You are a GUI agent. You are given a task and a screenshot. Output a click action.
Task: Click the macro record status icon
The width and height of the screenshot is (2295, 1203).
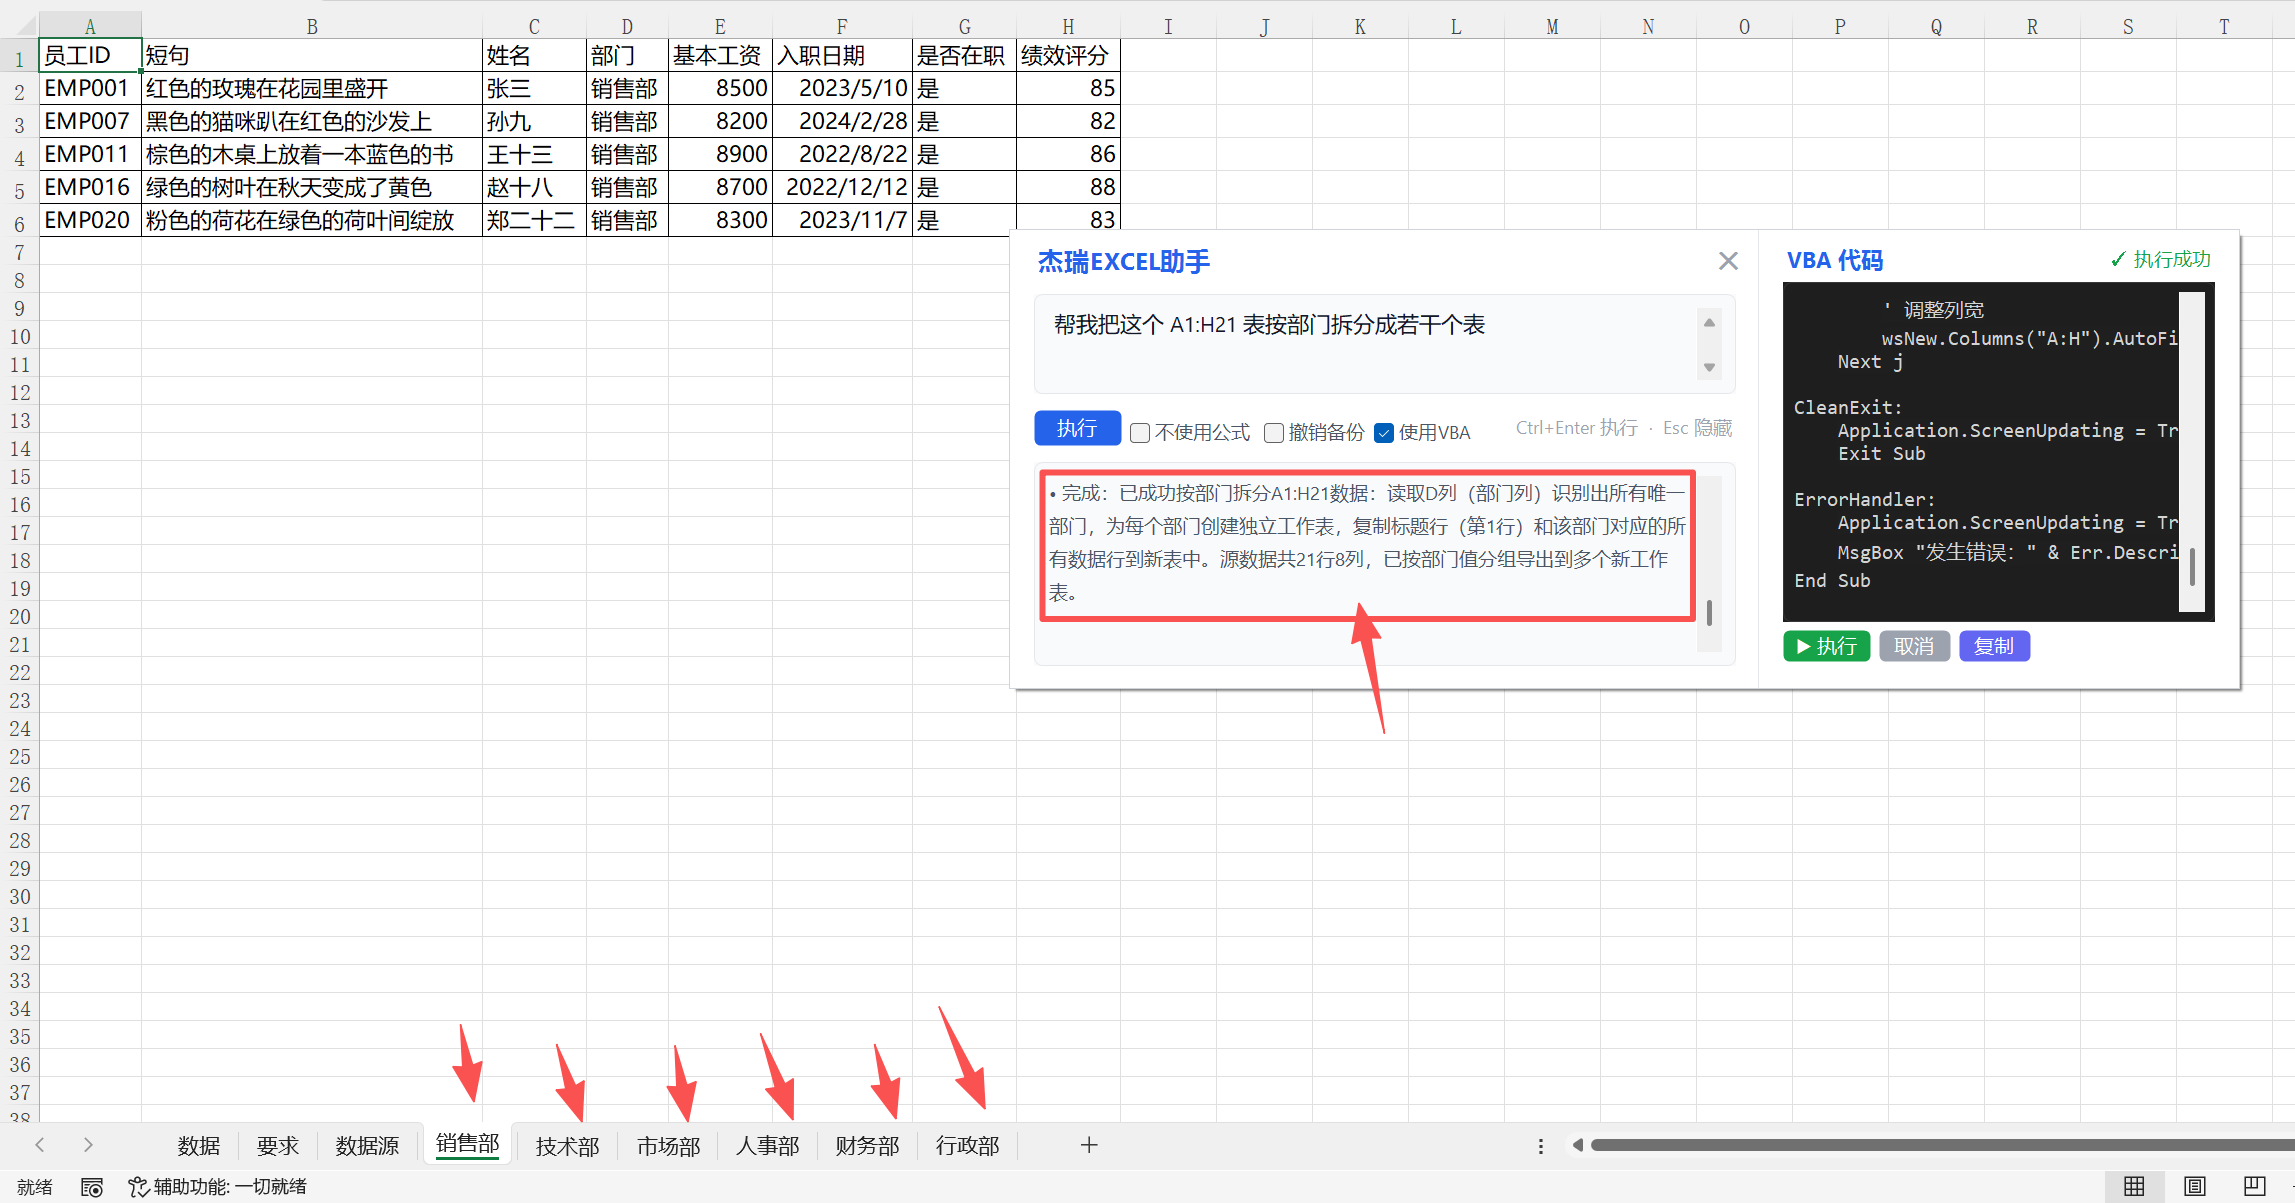coord(92,1187)
